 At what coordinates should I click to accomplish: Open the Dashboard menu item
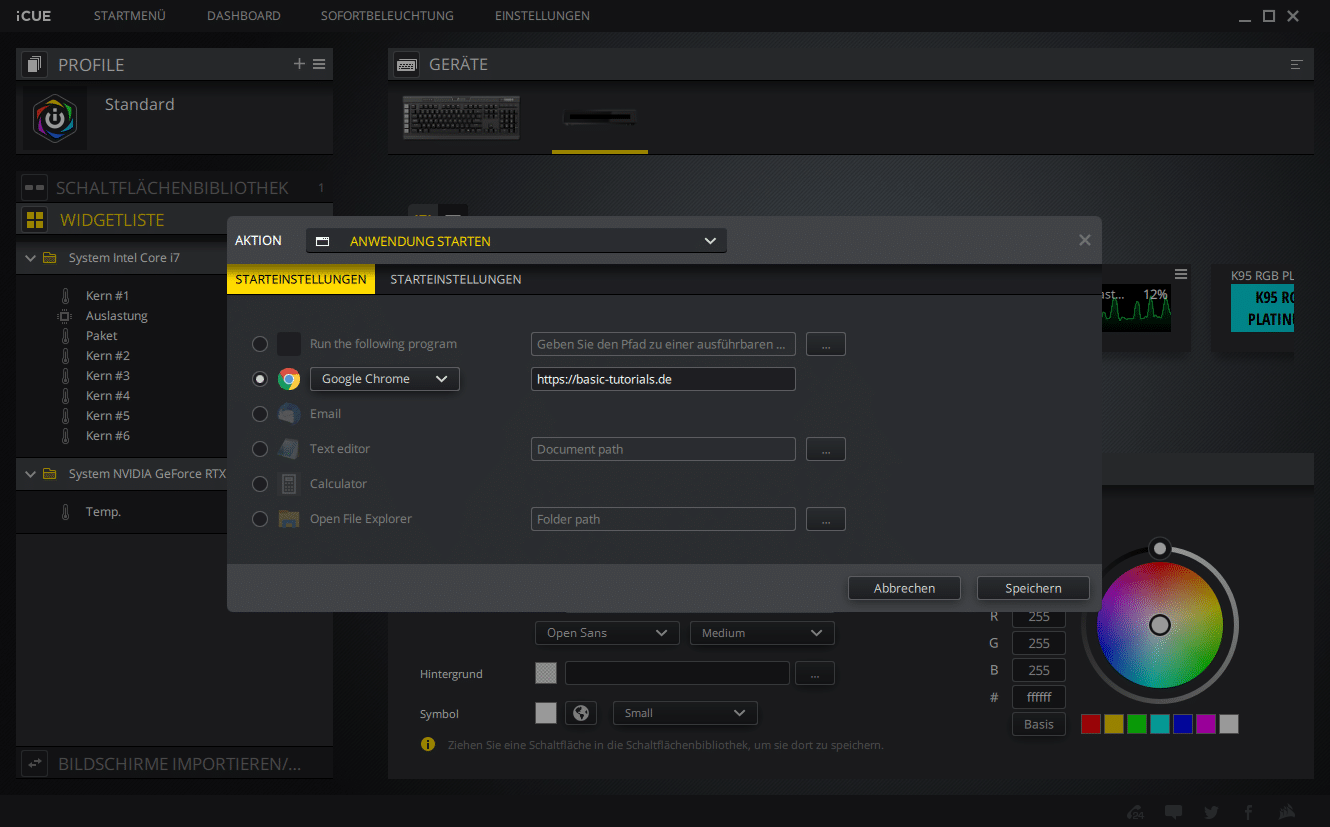coord(243,16)
